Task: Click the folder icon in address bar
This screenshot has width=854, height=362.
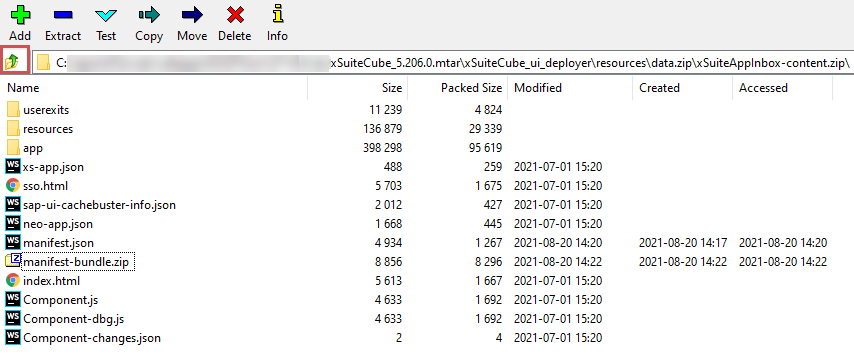Action: pyautogui.click(x=44, y=63)
